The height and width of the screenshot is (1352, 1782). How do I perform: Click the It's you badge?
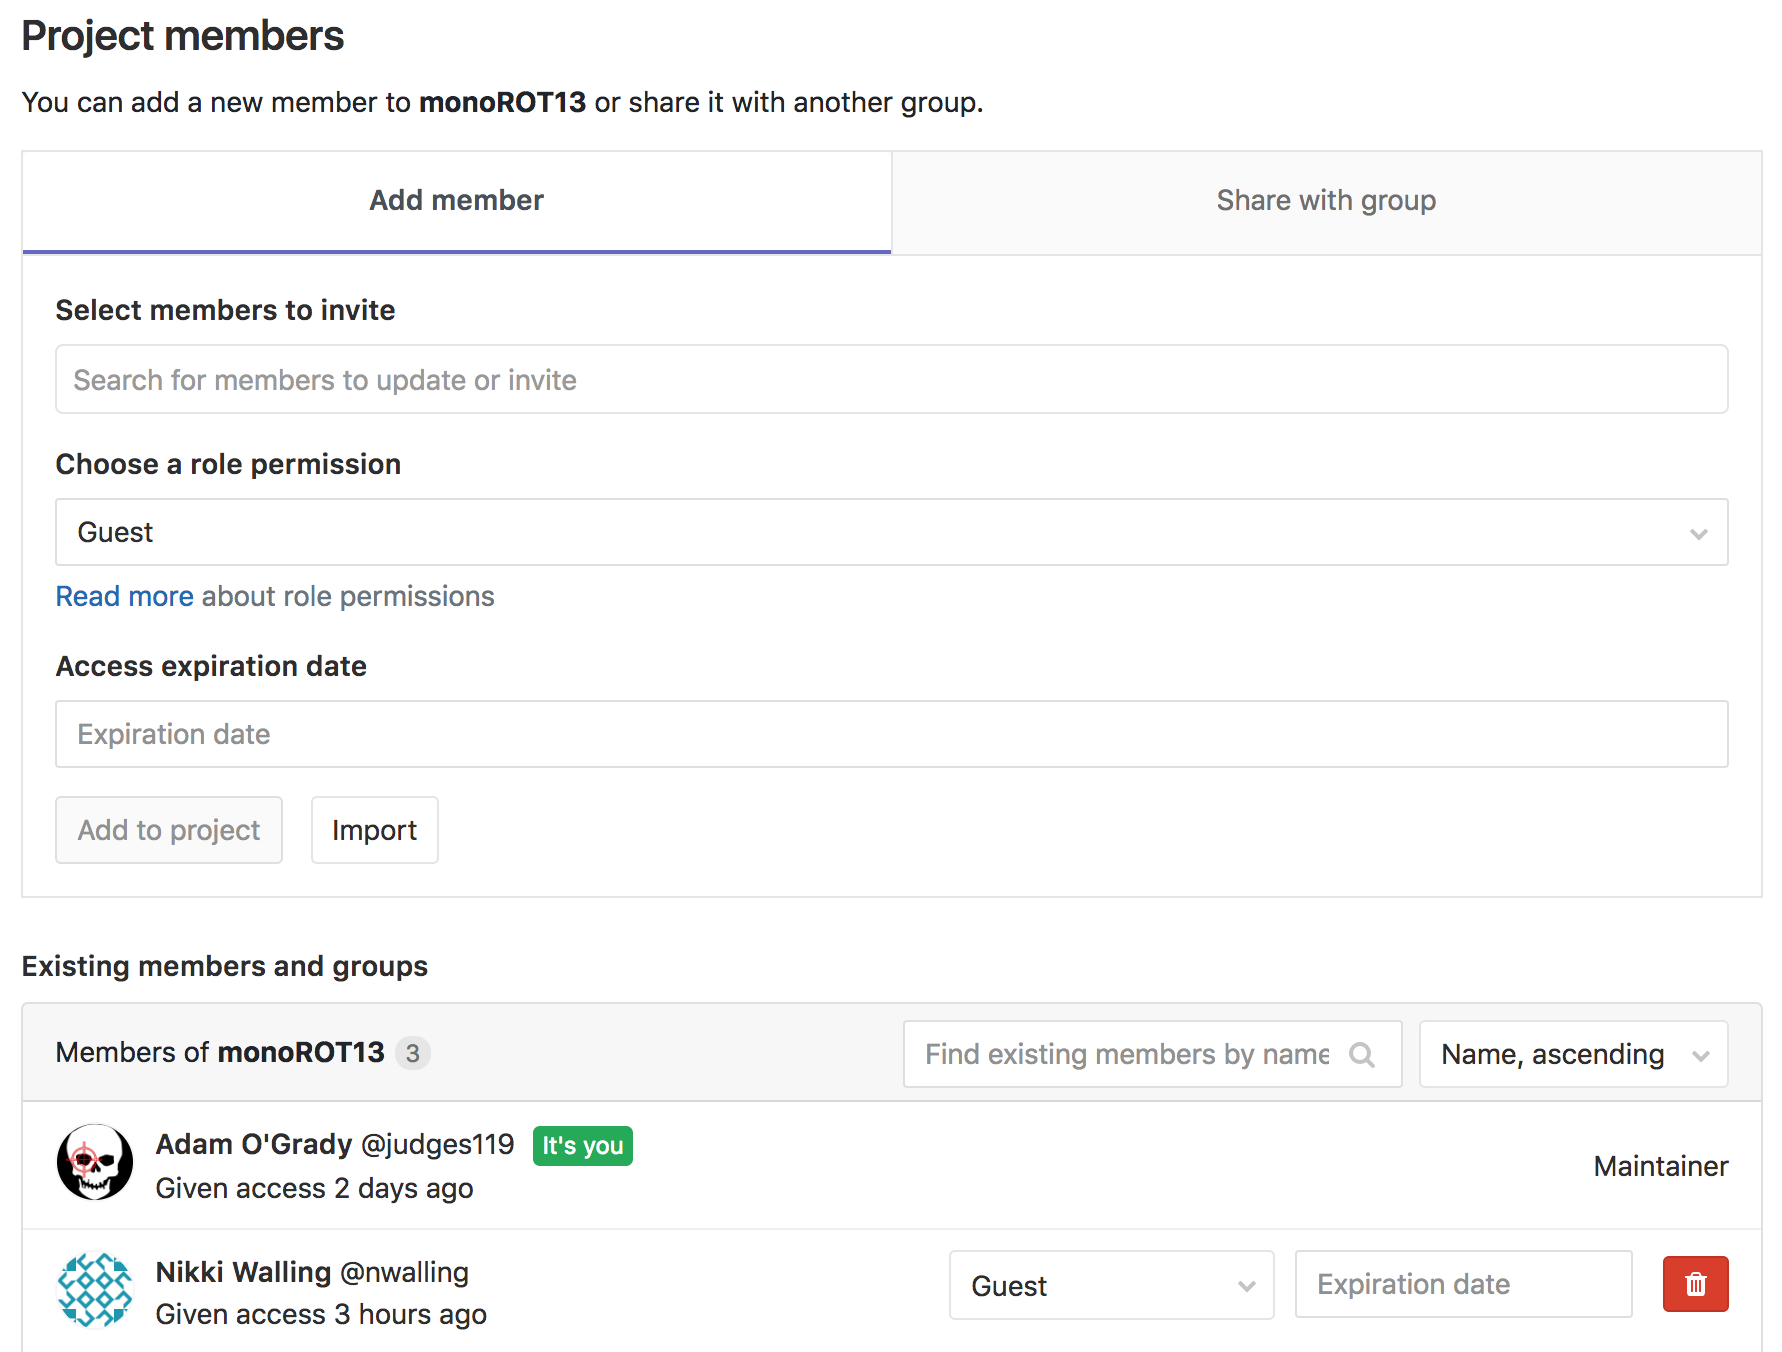pos(583,1146)
